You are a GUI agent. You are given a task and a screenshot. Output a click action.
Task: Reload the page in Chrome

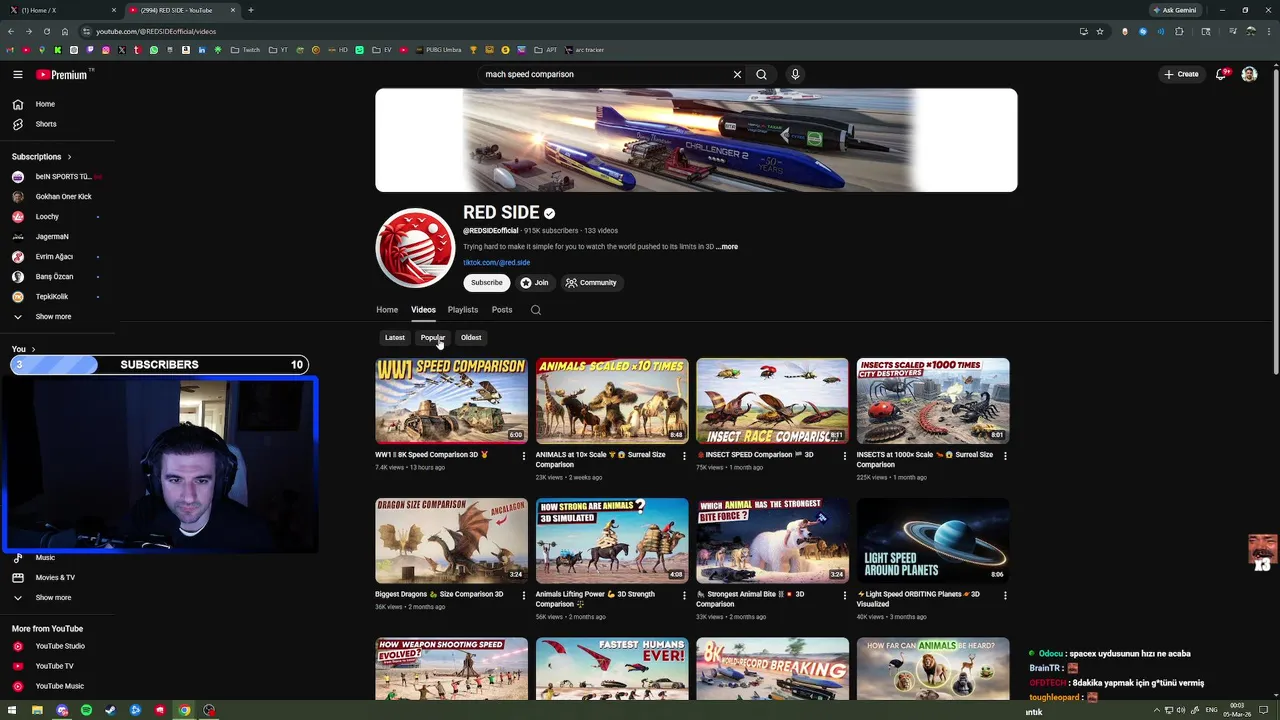pos(46,31)
